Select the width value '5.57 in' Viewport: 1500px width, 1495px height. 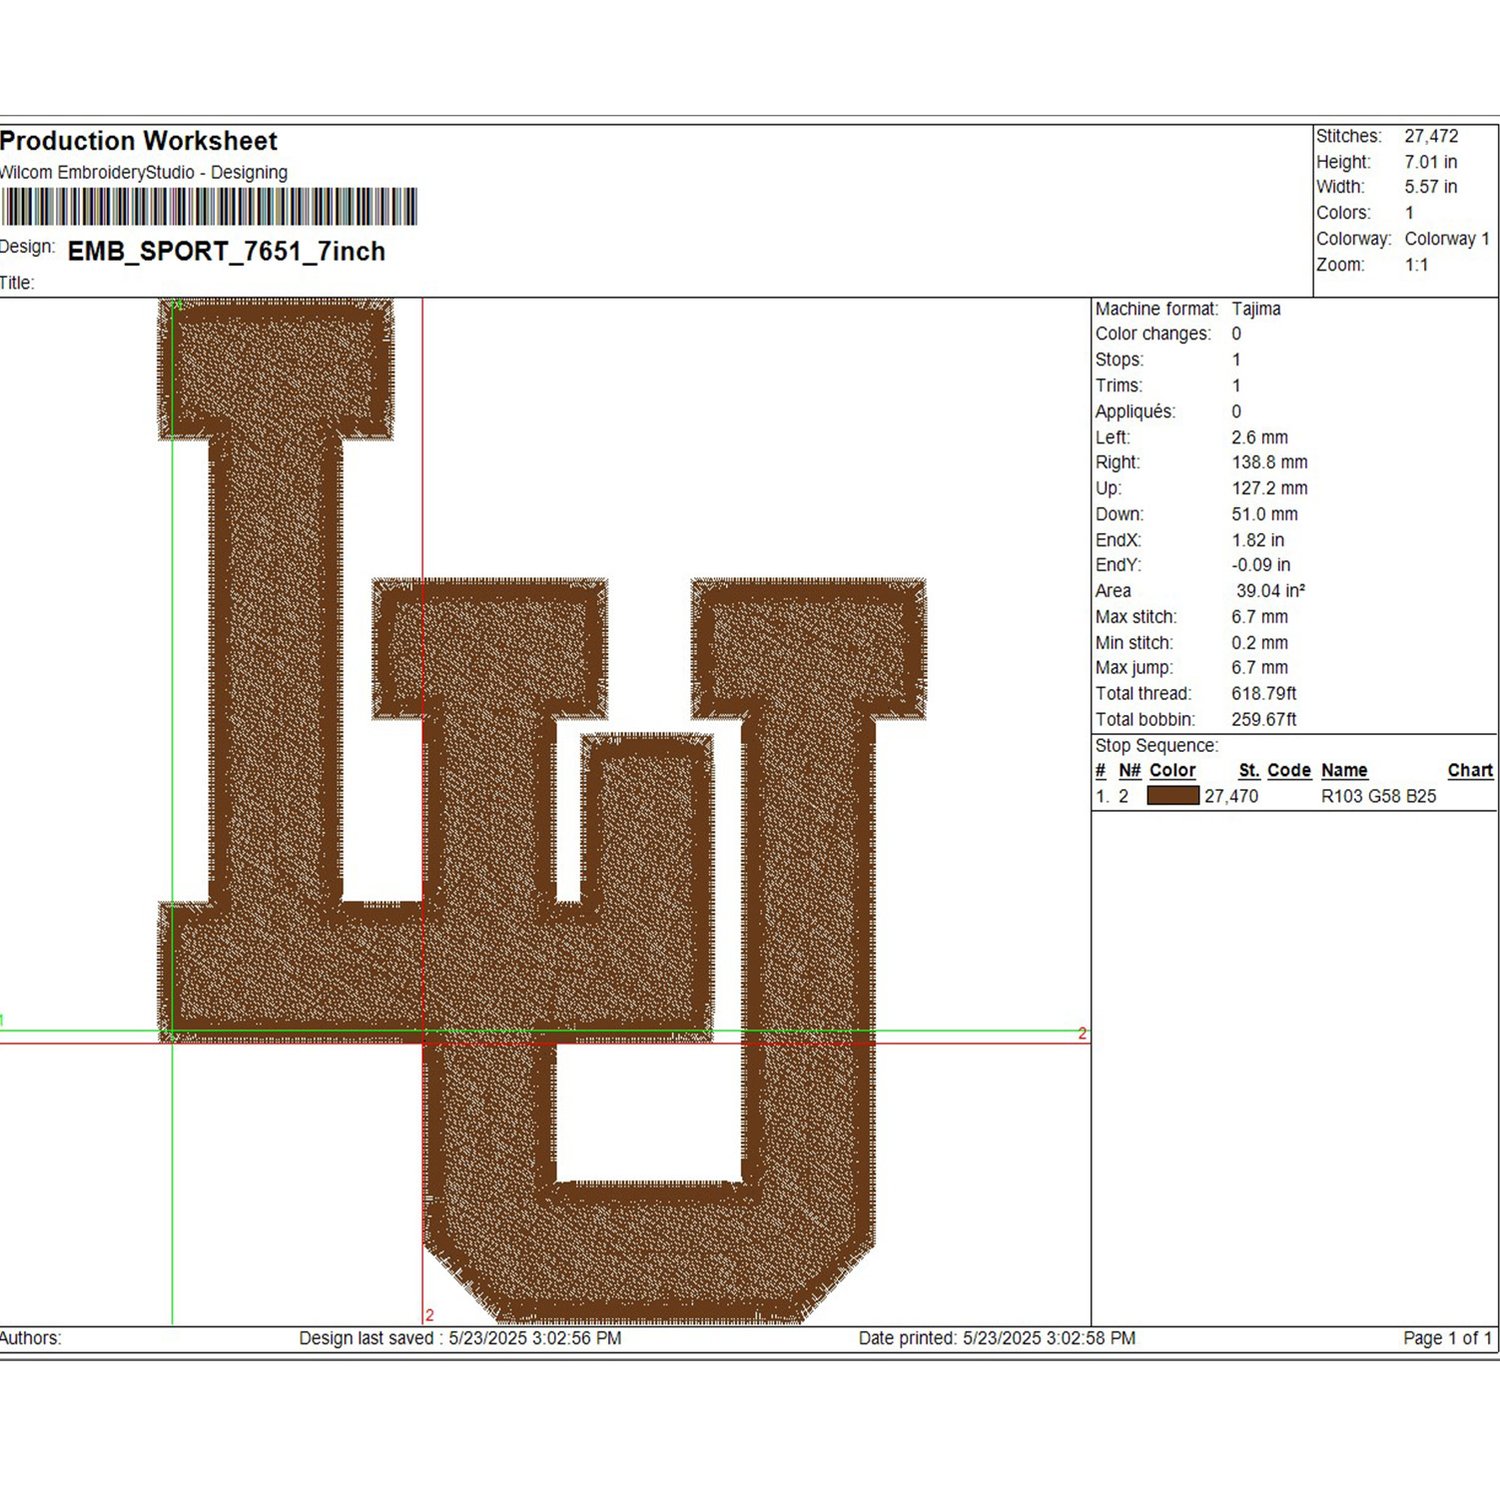1431,187
